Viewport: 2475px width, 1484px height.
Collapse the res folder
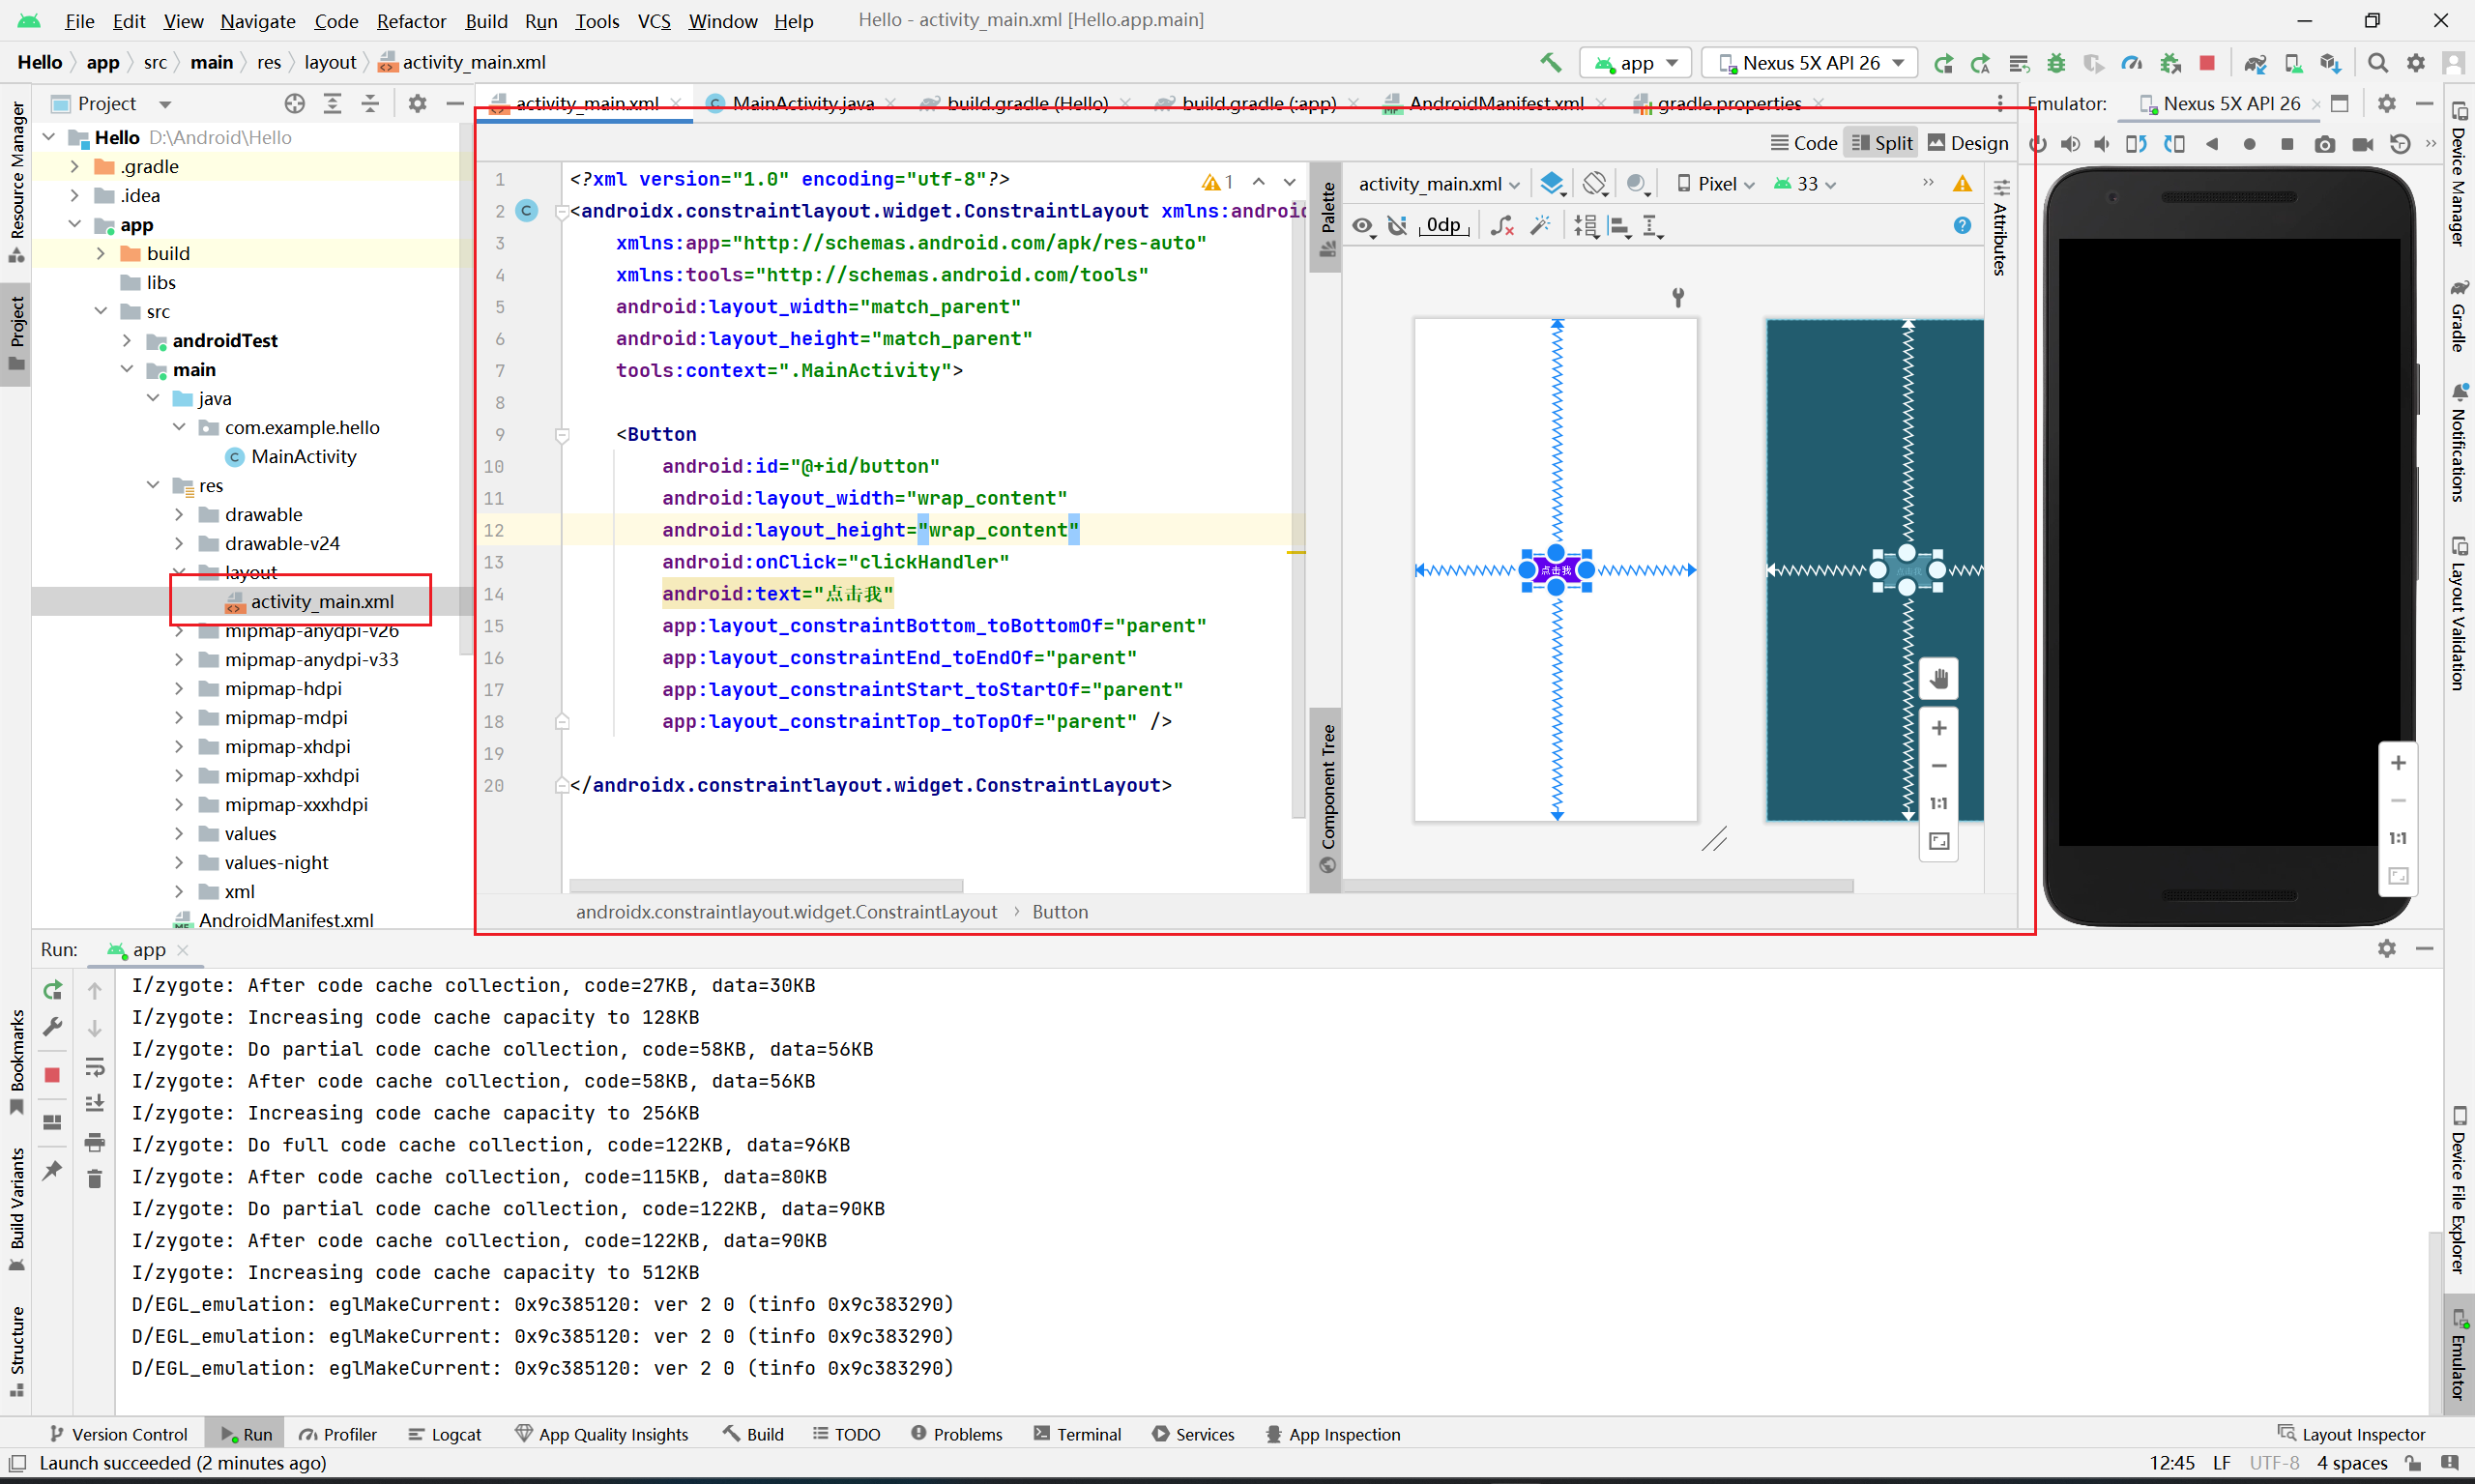pos(153,485)
